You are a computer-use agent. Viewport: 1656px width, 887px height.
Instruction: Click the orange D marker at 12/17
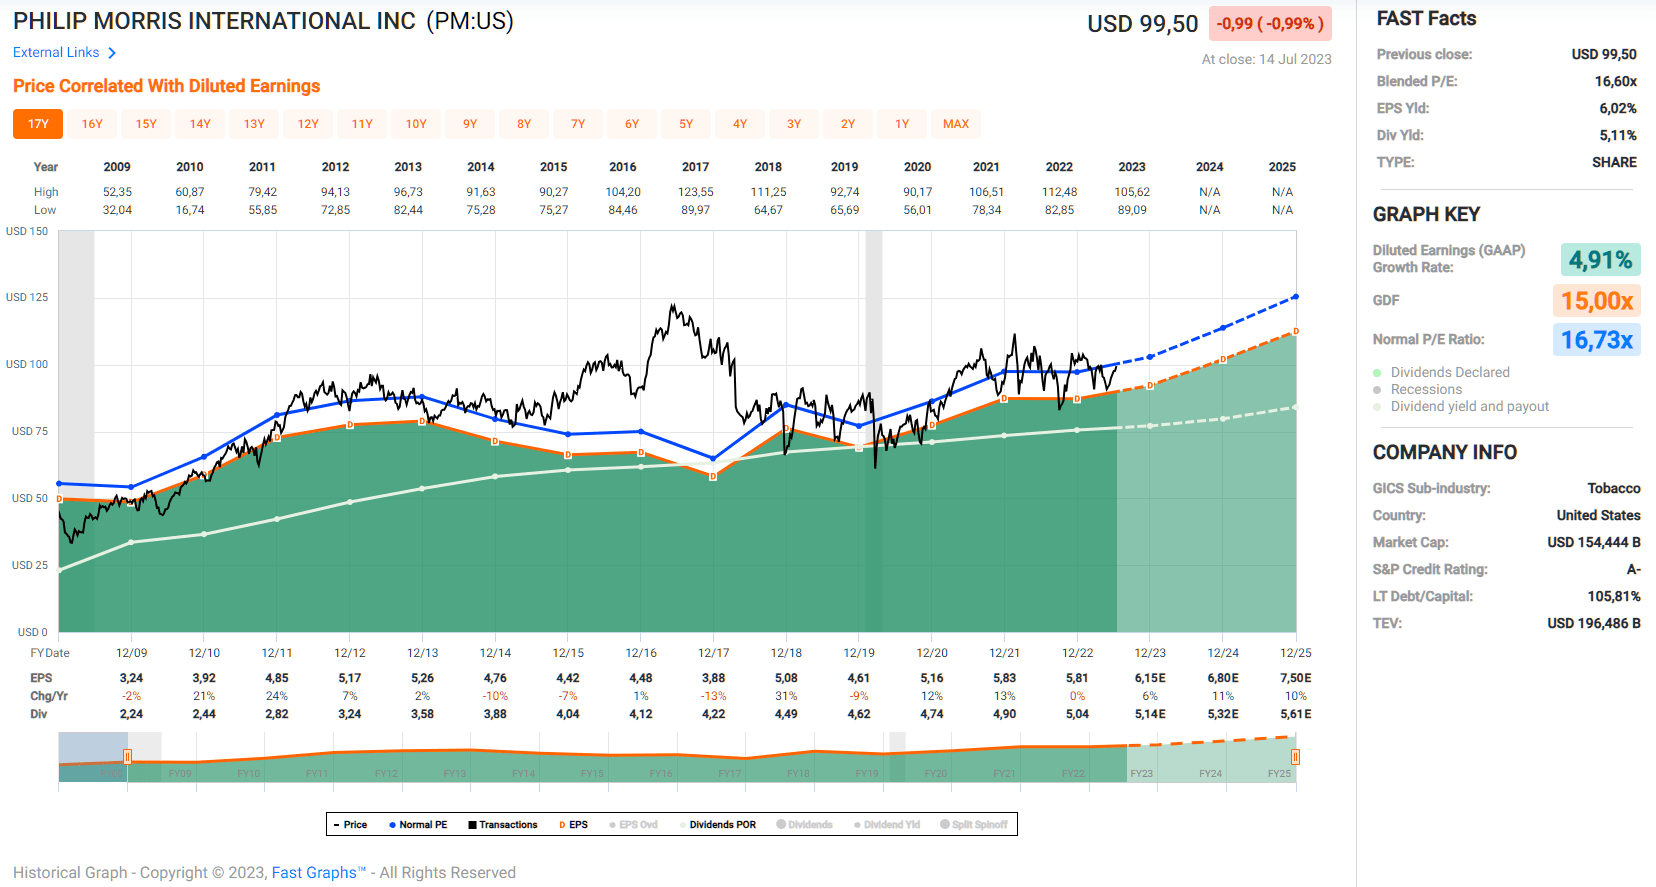pos(713,477)
